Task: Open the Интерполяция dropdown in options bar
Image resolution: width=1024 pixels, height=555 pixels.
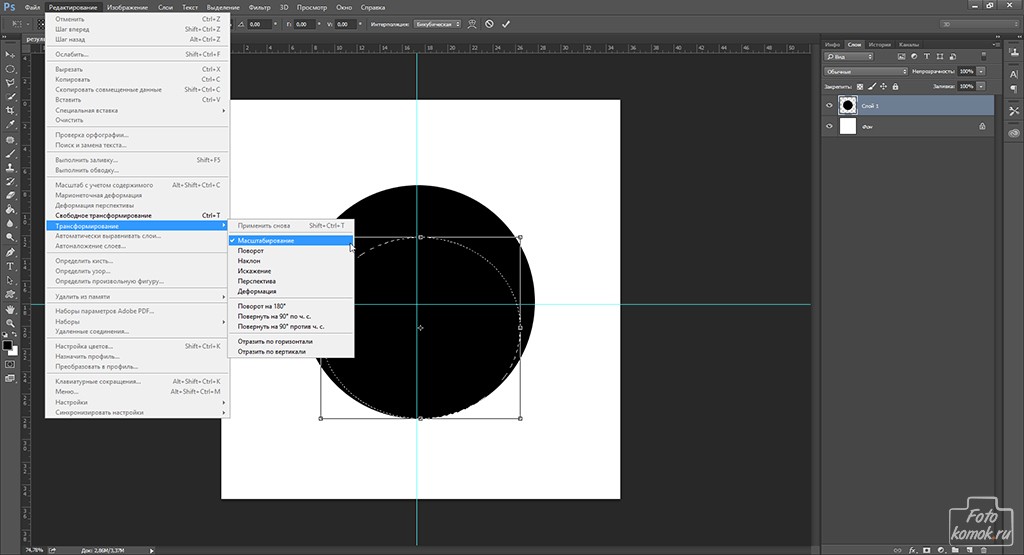Action: point(437,24)
